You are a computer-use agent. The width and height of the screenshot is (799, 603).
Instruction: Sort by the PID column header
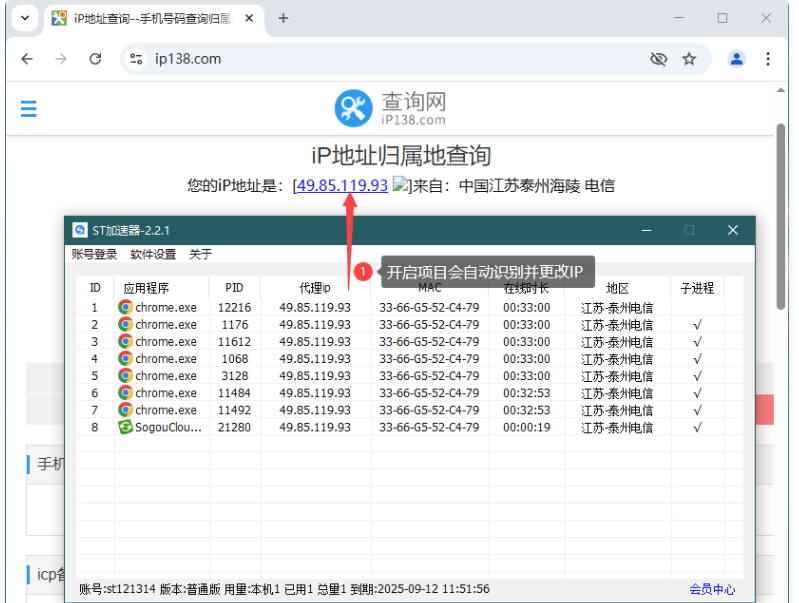coord(234,288)
